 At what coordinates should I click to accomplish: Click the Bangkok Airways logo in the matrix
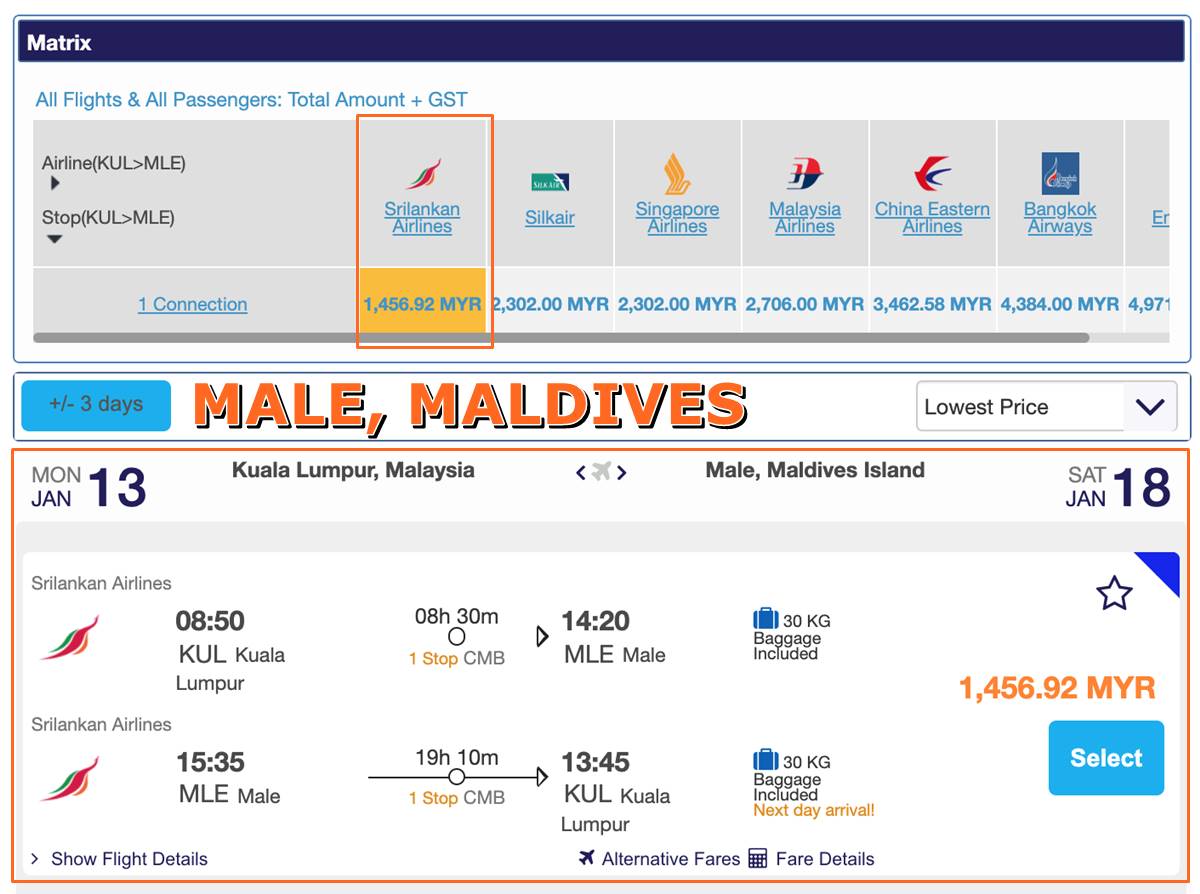pyautogui.click(x=1060, y=174)
